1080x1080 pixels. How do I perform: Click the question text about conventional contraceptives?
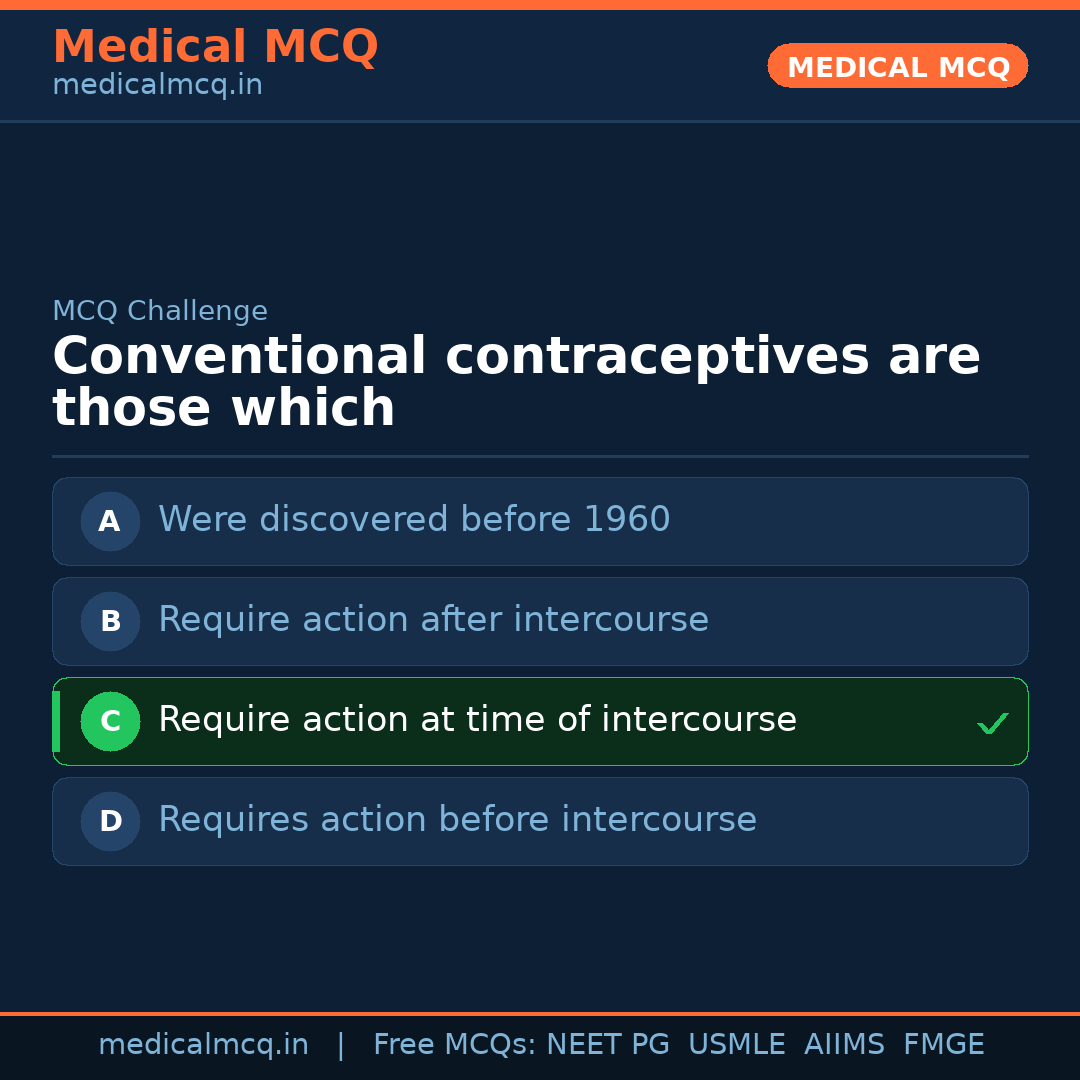[x=516, y=383]
